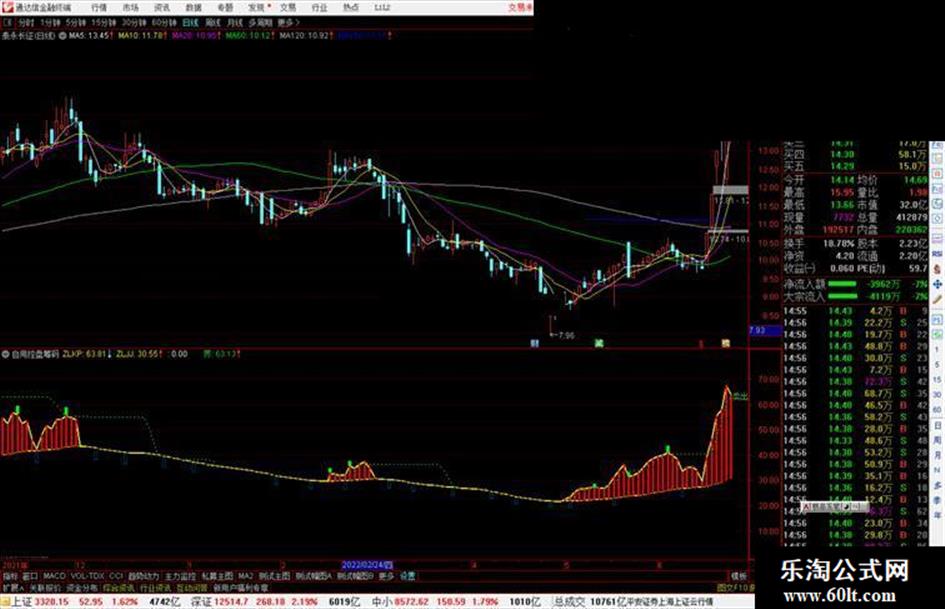Click the red 交易 button at top right
This screenshot has height=609, width=945.
519,8
